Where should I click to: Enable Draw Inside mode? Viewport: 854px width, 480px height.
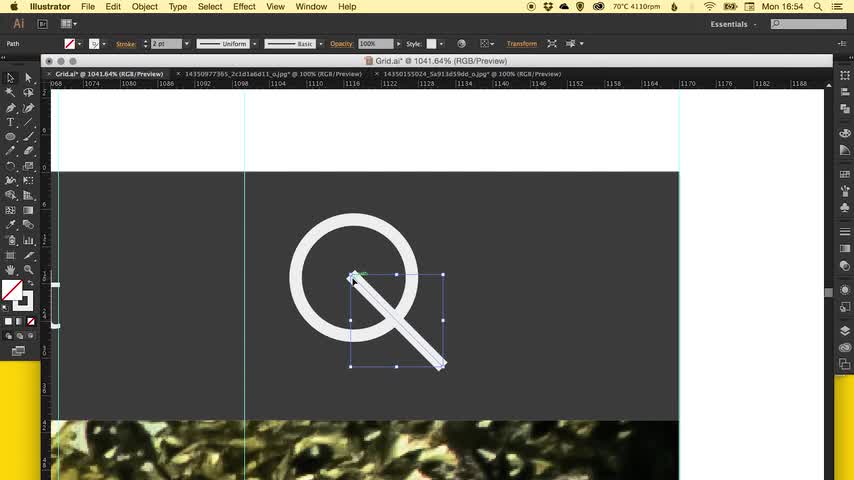point(31,336)
